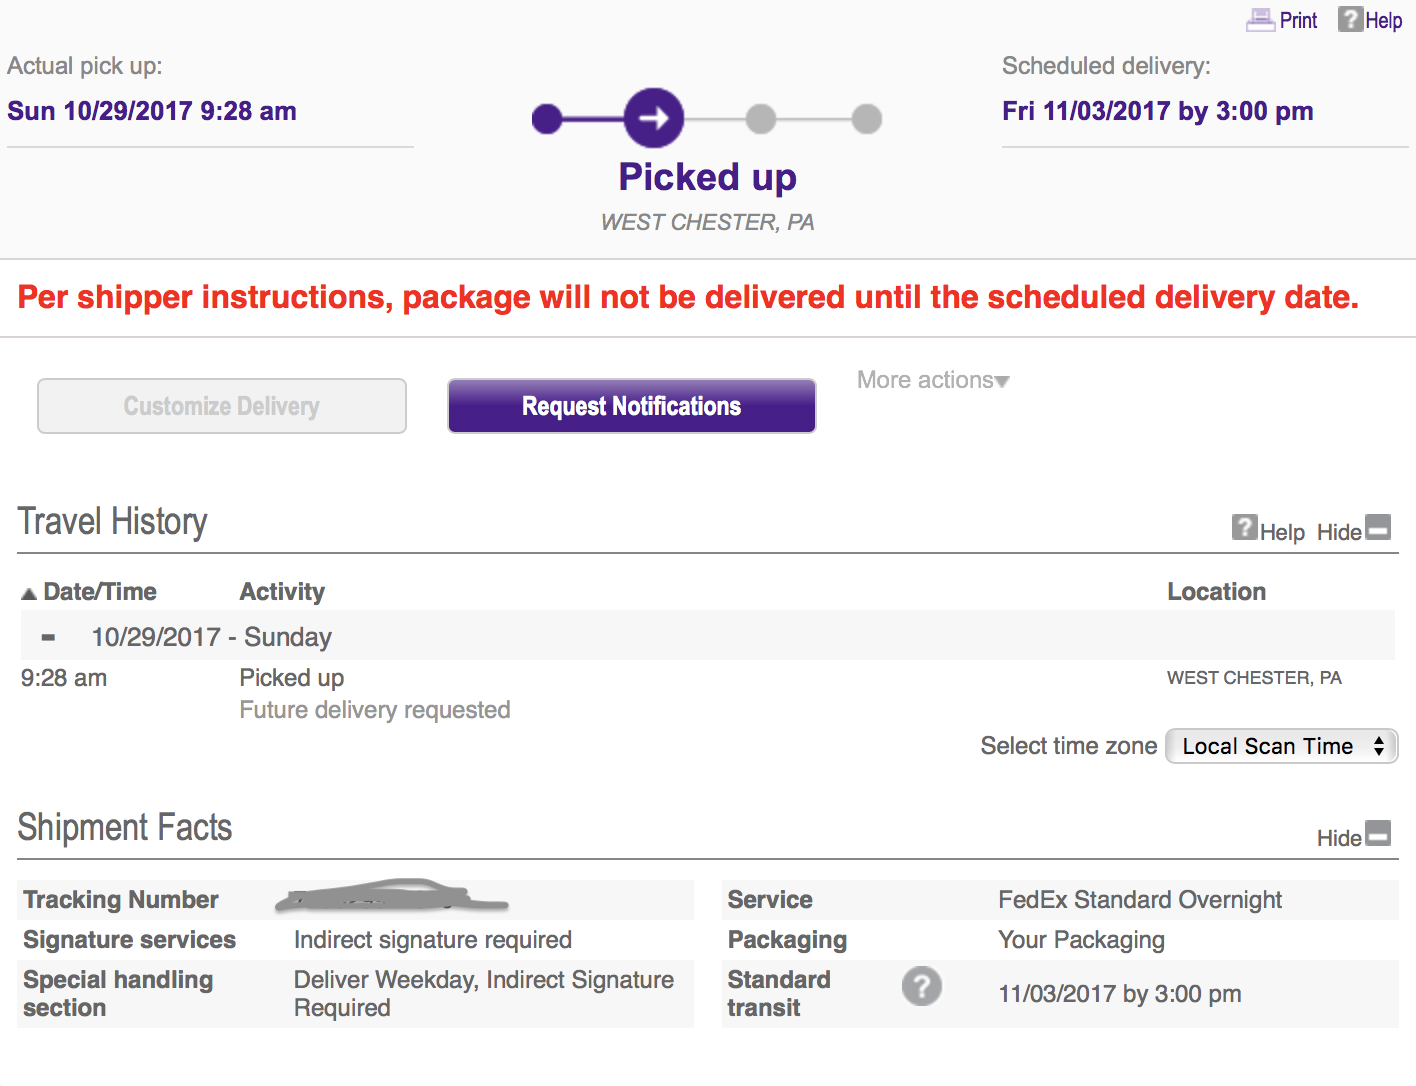Click the Standard transit question mark icon

point(921,986)
